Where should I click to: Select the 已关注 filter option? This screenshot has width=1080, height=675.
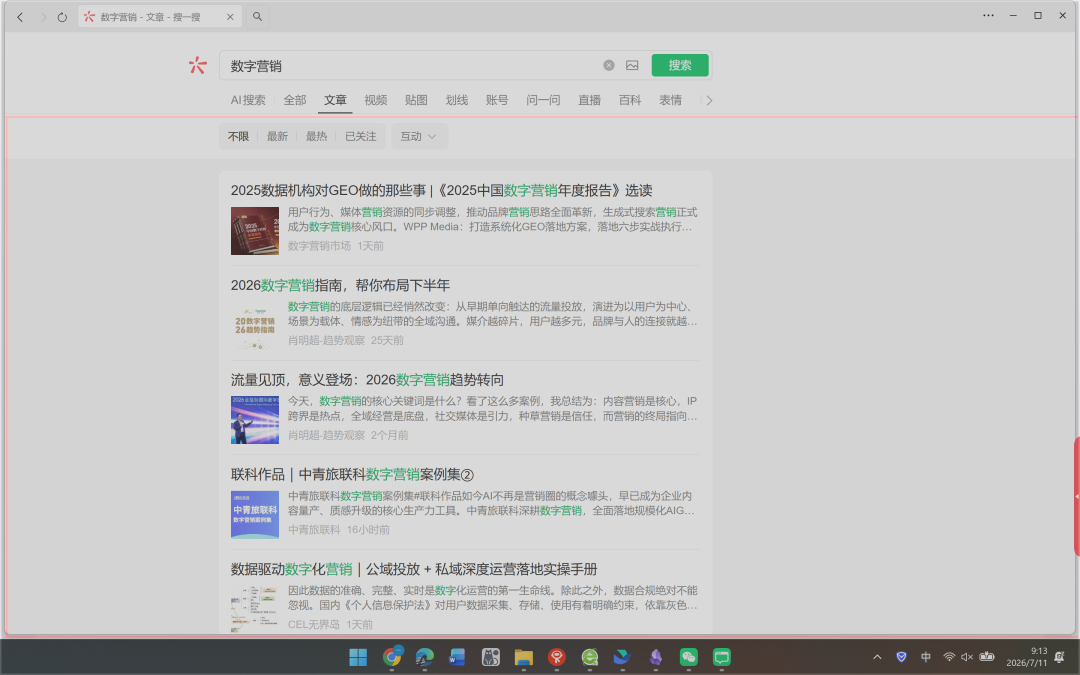[x=361, y=136]
